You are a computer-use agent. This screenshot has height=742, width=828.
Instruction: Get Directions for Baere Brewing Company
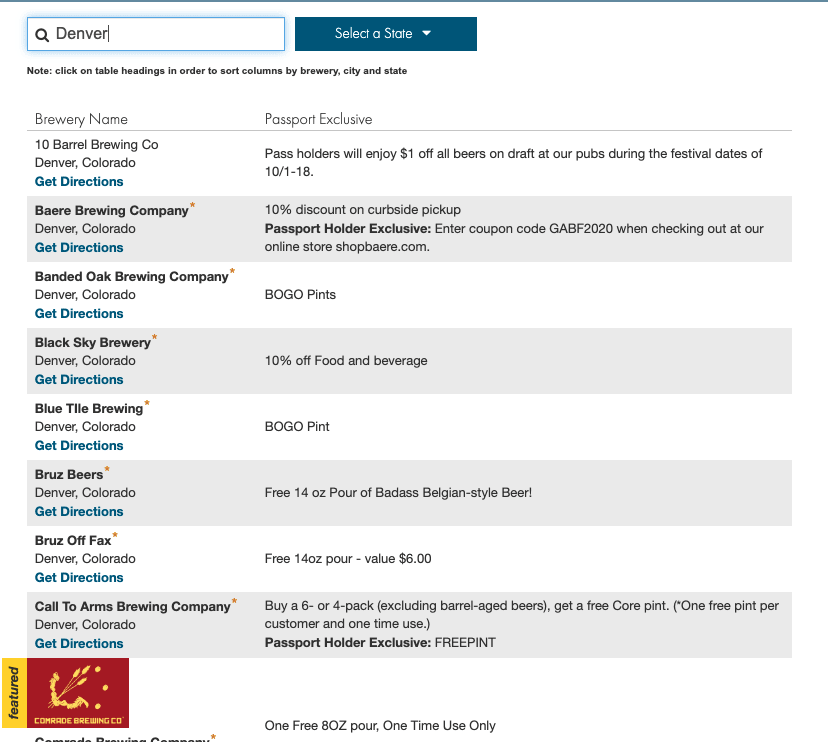tap(79, 247)
